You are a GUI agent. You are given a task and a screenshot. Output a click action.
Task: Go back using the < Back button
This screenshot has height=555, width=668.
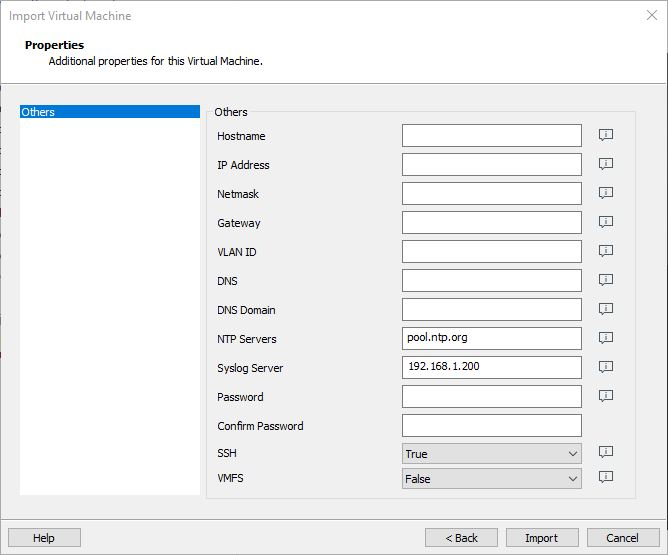click(461, 538)
